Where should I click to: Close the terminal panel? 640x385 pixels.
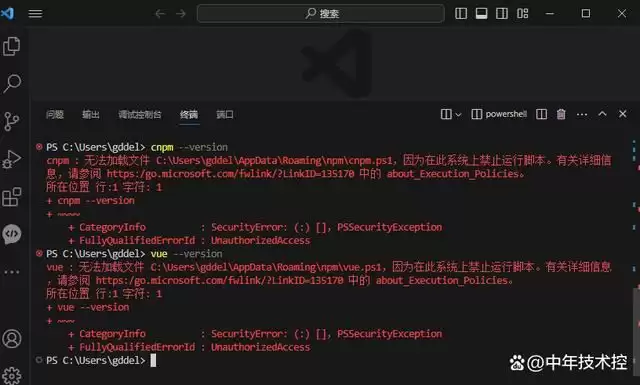[622, 114]
